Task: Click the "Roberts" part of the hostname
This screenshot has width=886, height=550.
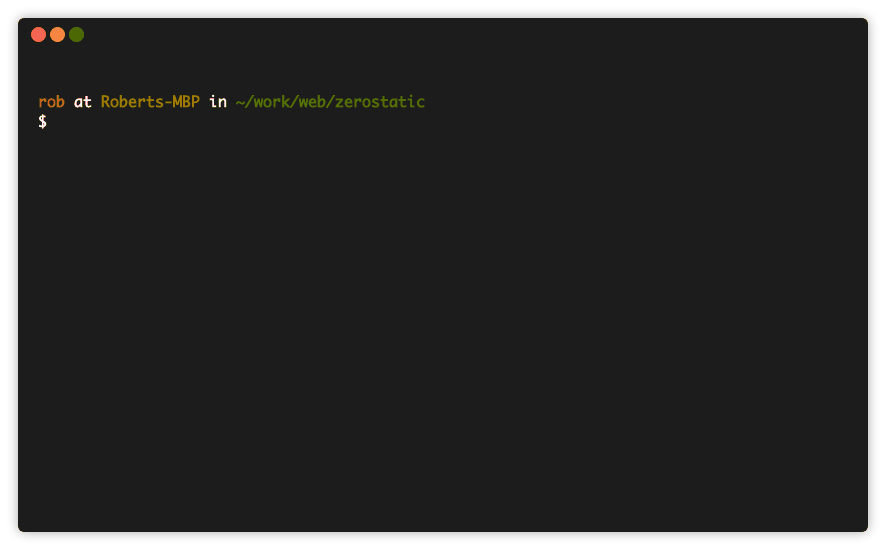Action: click(x=131, y=102)
